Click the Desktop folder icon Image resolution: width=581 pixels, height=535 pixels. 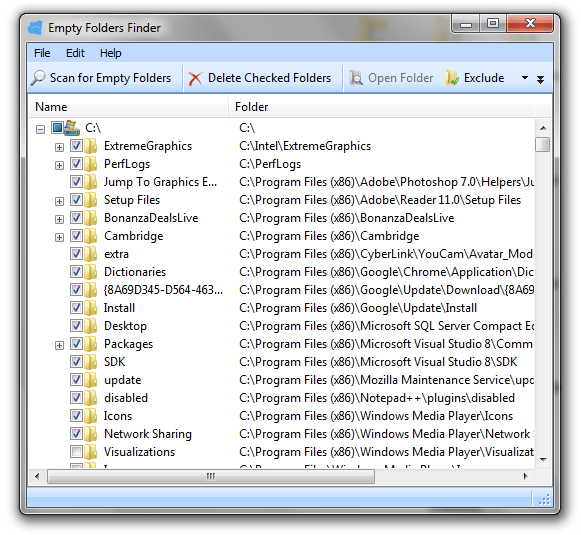[90, 326]
